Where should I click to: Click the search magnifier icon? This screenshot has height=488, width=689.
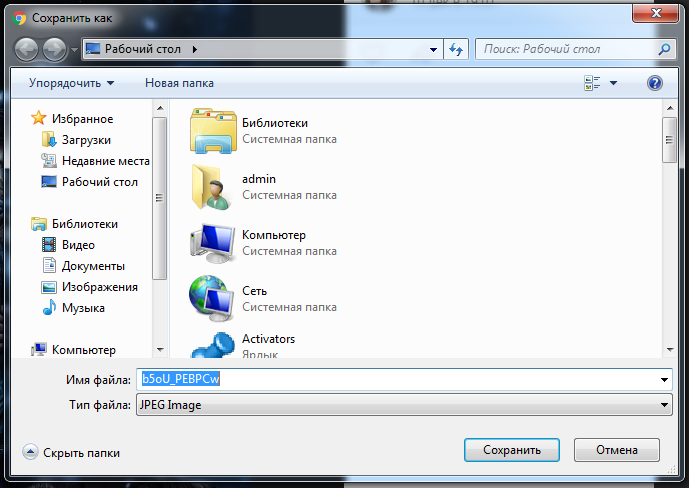[664, 48]
